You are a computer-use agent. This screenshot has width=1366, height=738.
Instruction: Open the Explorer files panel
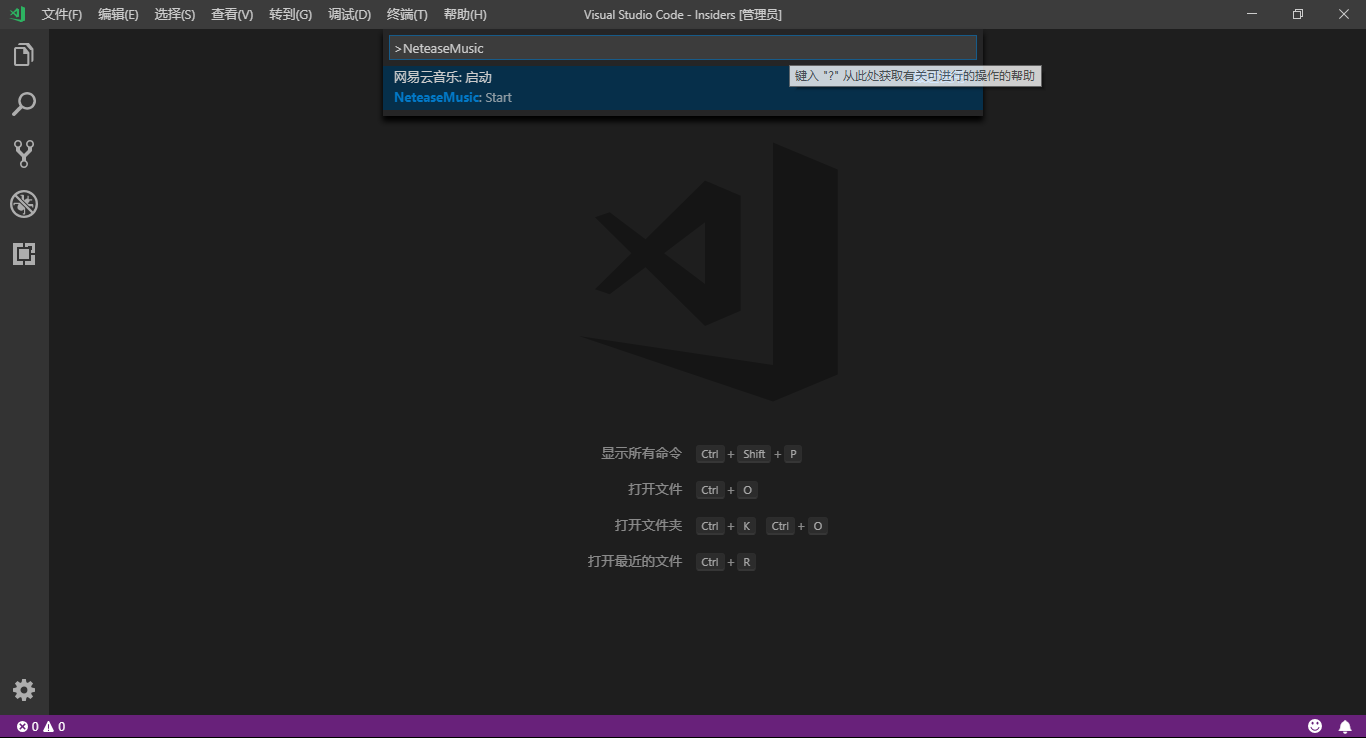pyautogui.click(x=24, y=54)
